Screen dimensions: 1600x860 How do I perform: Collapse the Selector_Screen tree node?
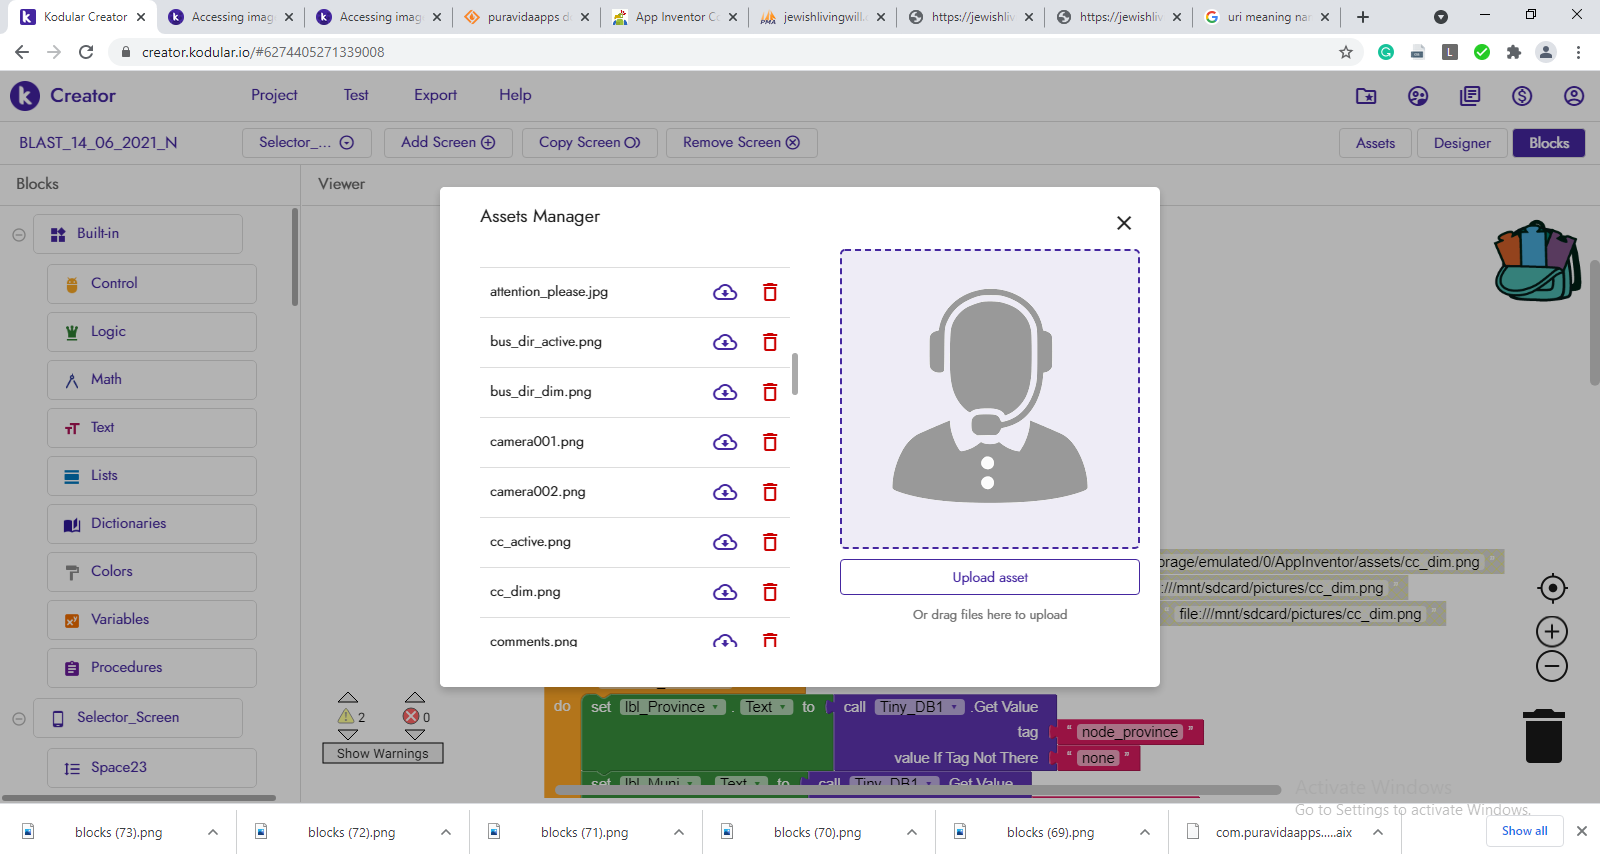[19, 719]
